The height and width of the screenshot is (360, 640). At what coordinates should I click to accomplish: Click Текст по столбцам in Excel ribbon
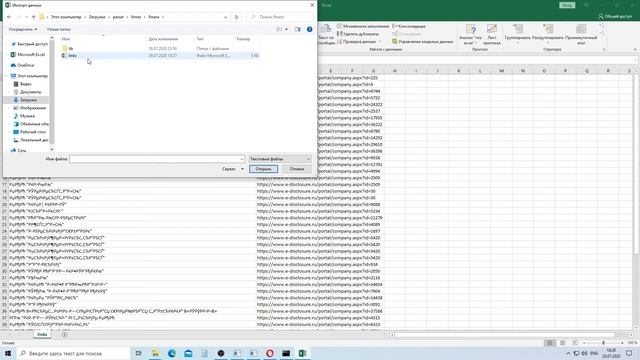pyautogui.click(x=326, y=35)
